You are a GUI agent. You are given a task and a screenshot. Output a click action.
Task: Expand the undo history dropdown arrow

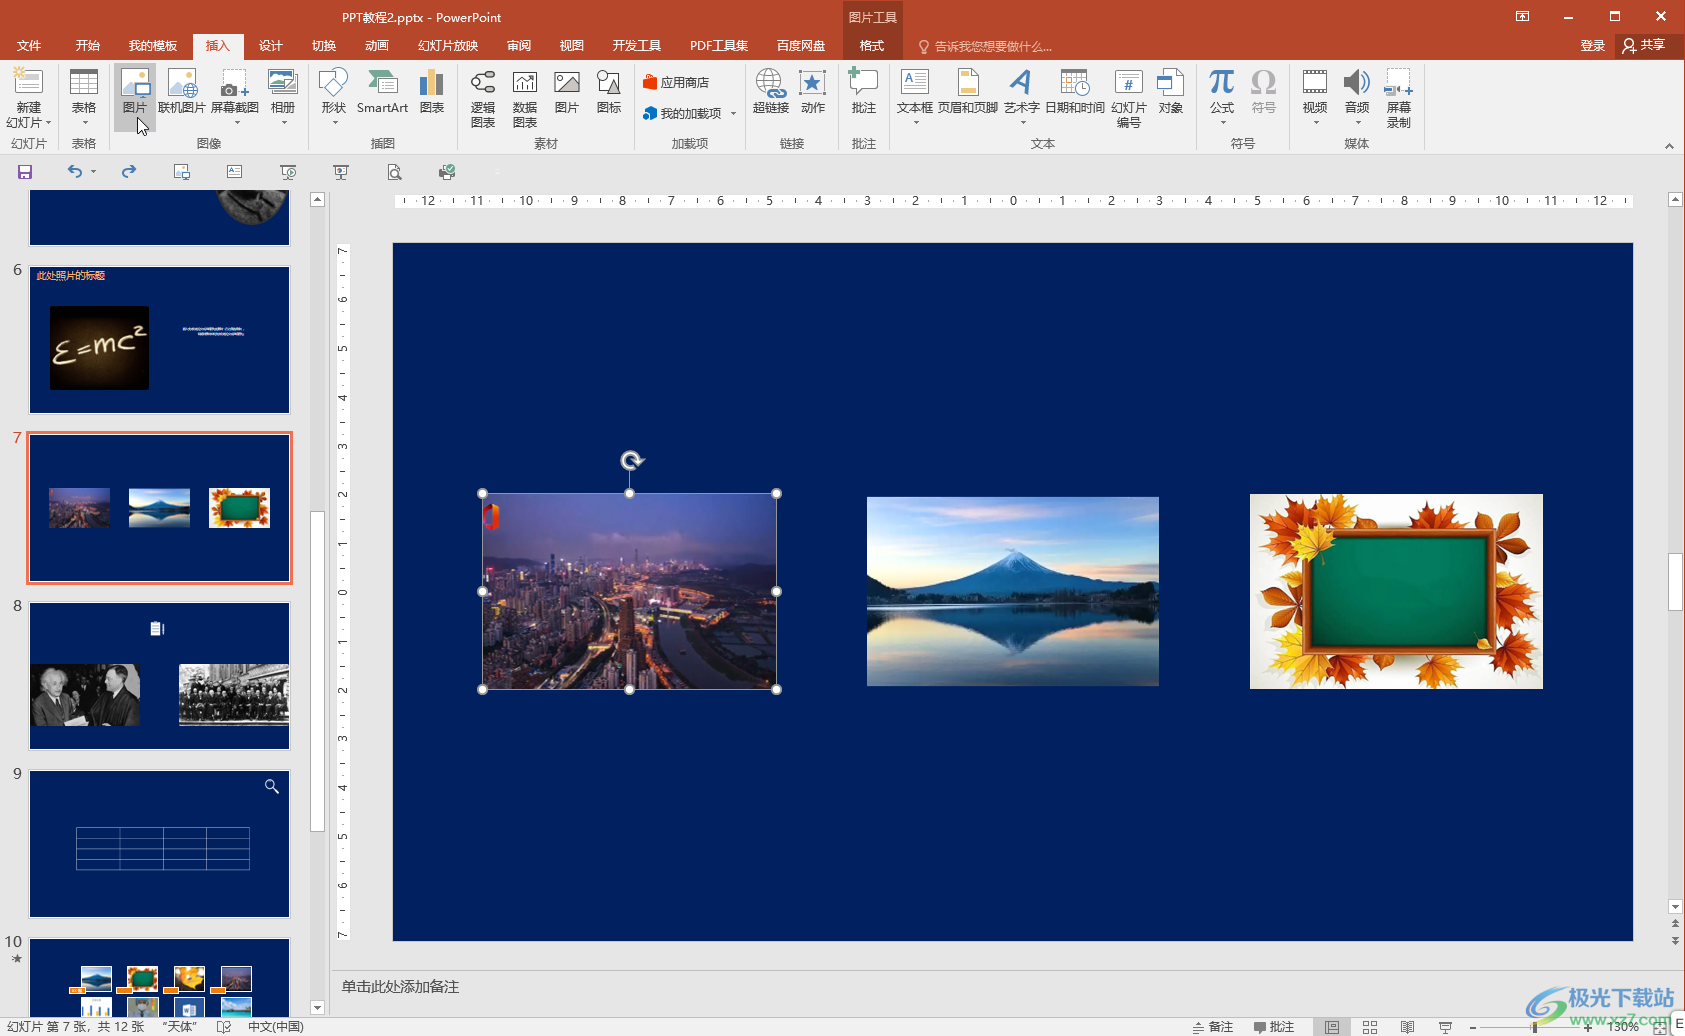tap(93, 172)
